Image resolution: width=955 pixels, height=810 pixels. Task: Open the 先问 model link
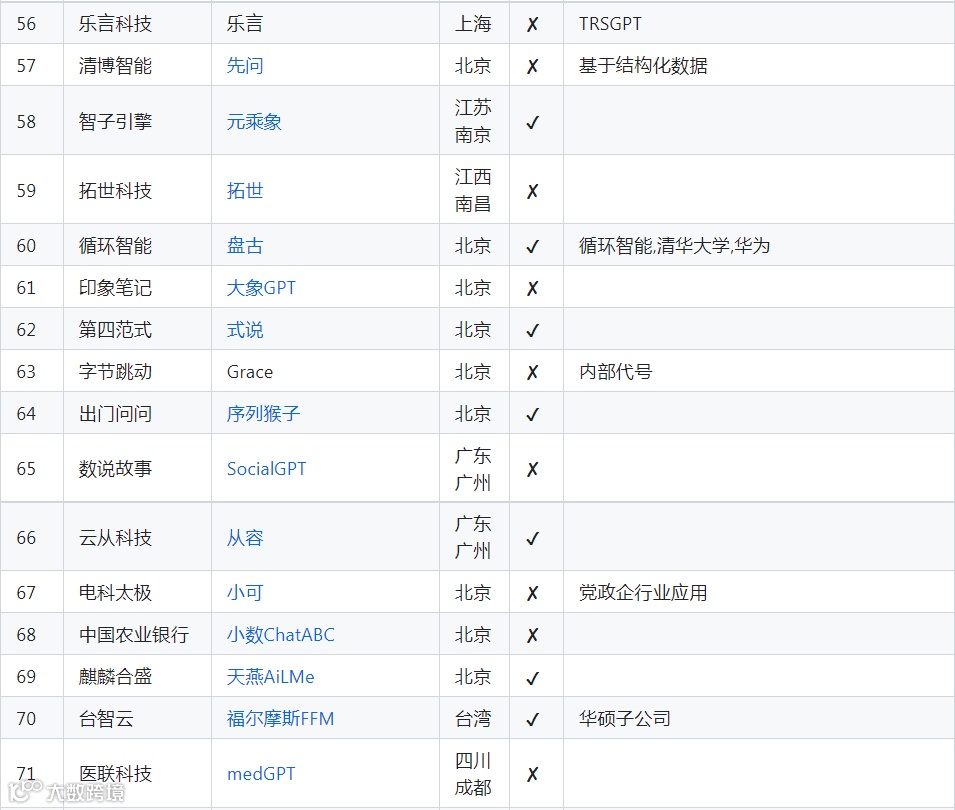pos(245,66)
